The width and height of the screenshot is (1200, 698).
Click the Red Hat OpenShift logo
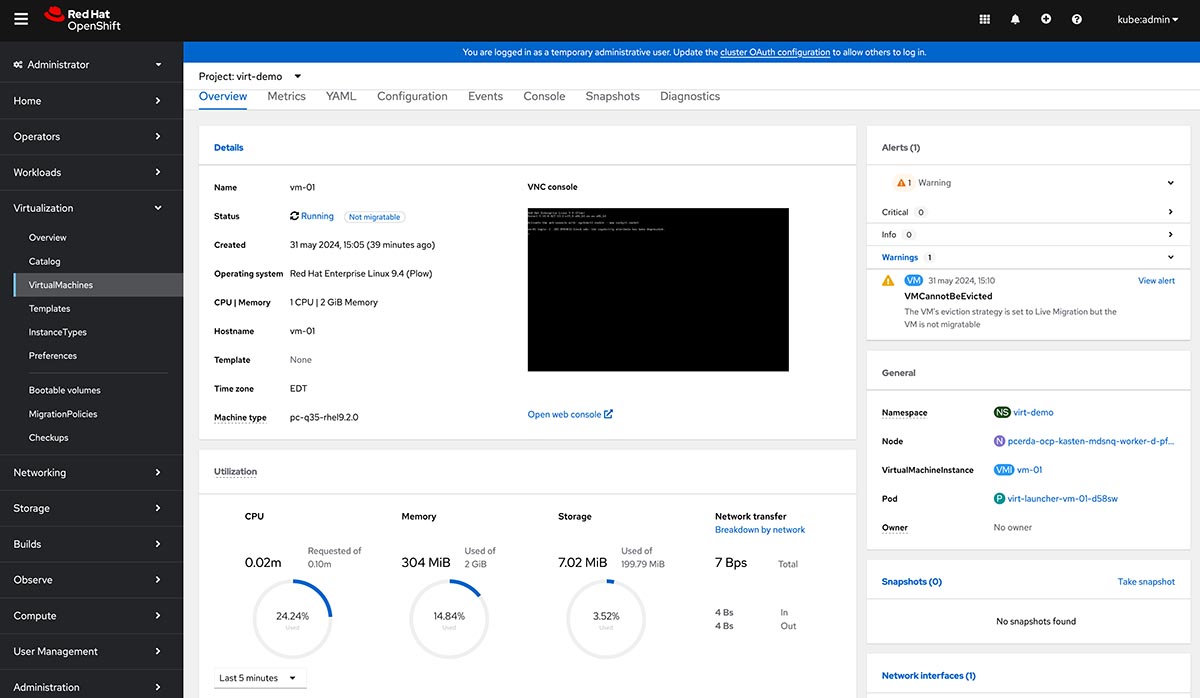[83, 19]
